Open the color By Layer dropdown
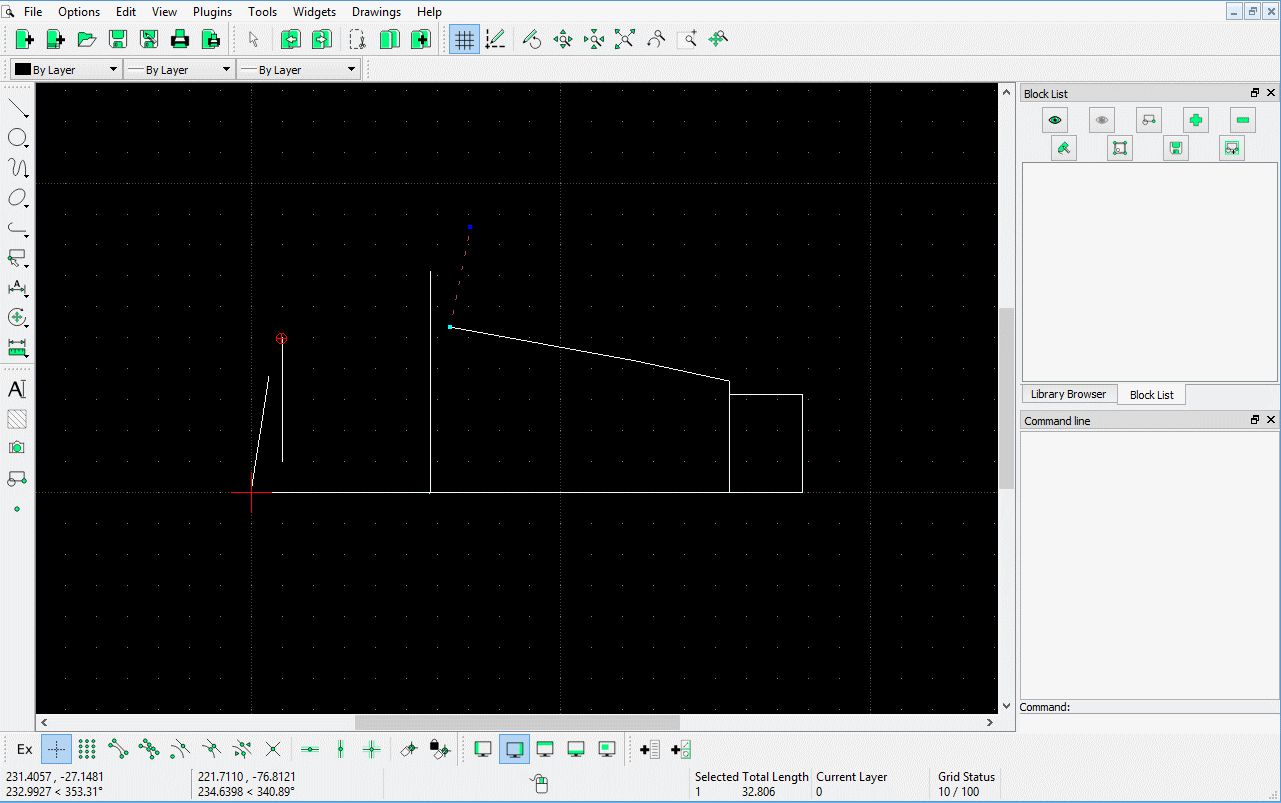 [65, 69]
